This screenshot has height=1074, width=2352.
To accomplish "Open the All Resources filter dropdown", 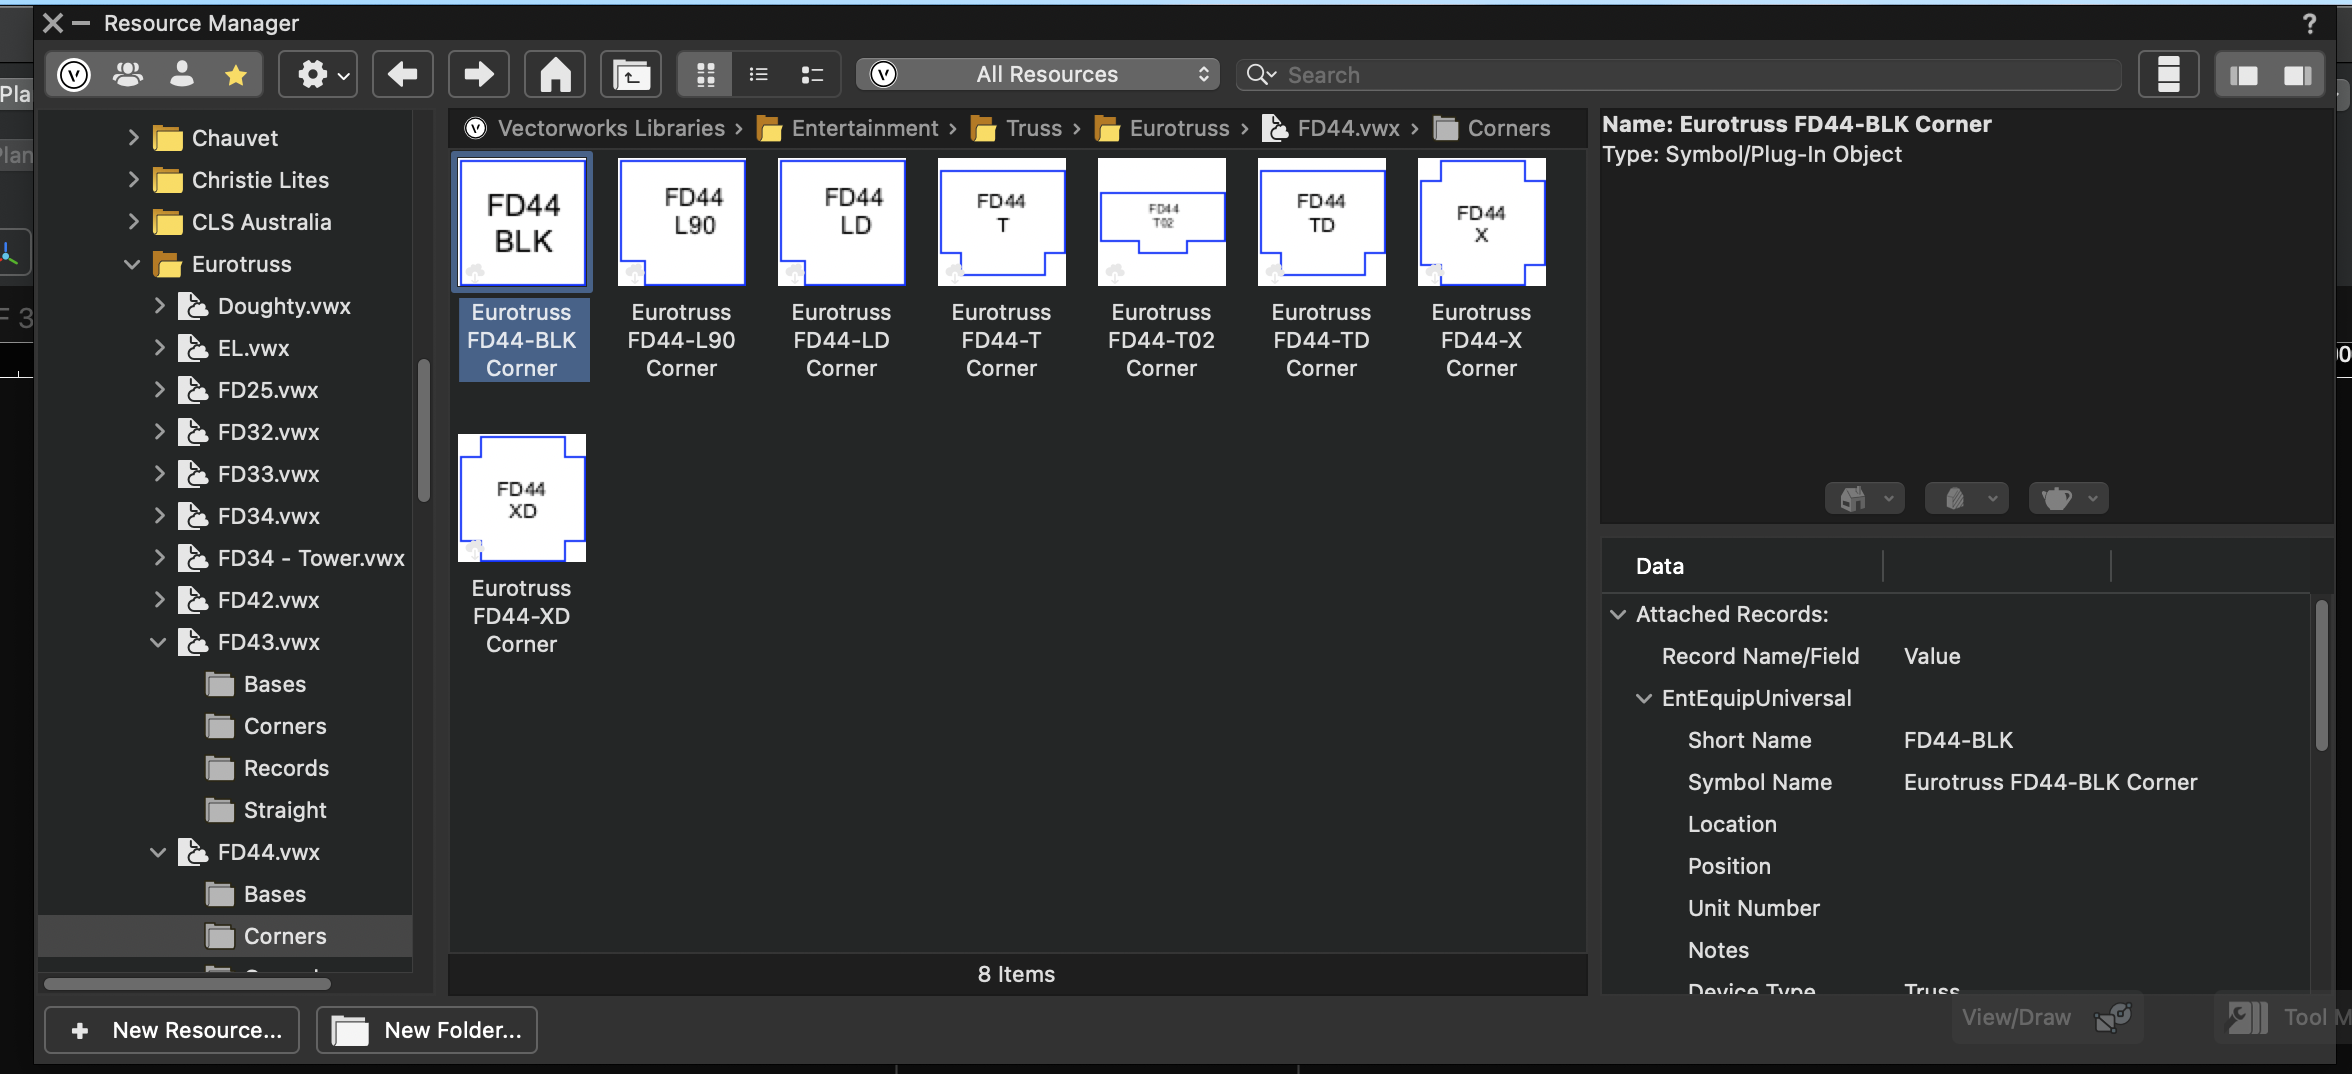I will click(1038, 75).
